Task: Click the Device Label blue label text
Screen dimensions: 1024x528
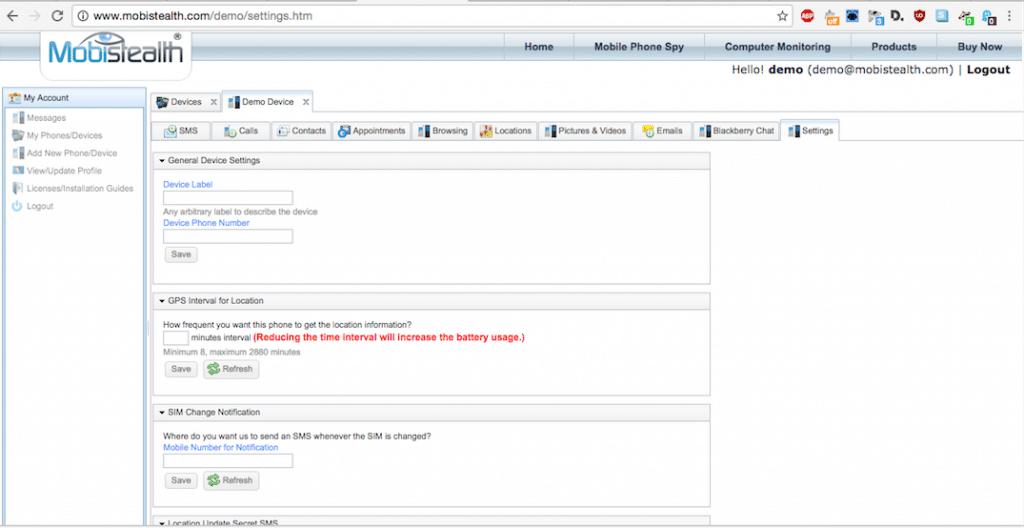Action: click(x=187, y=184)
